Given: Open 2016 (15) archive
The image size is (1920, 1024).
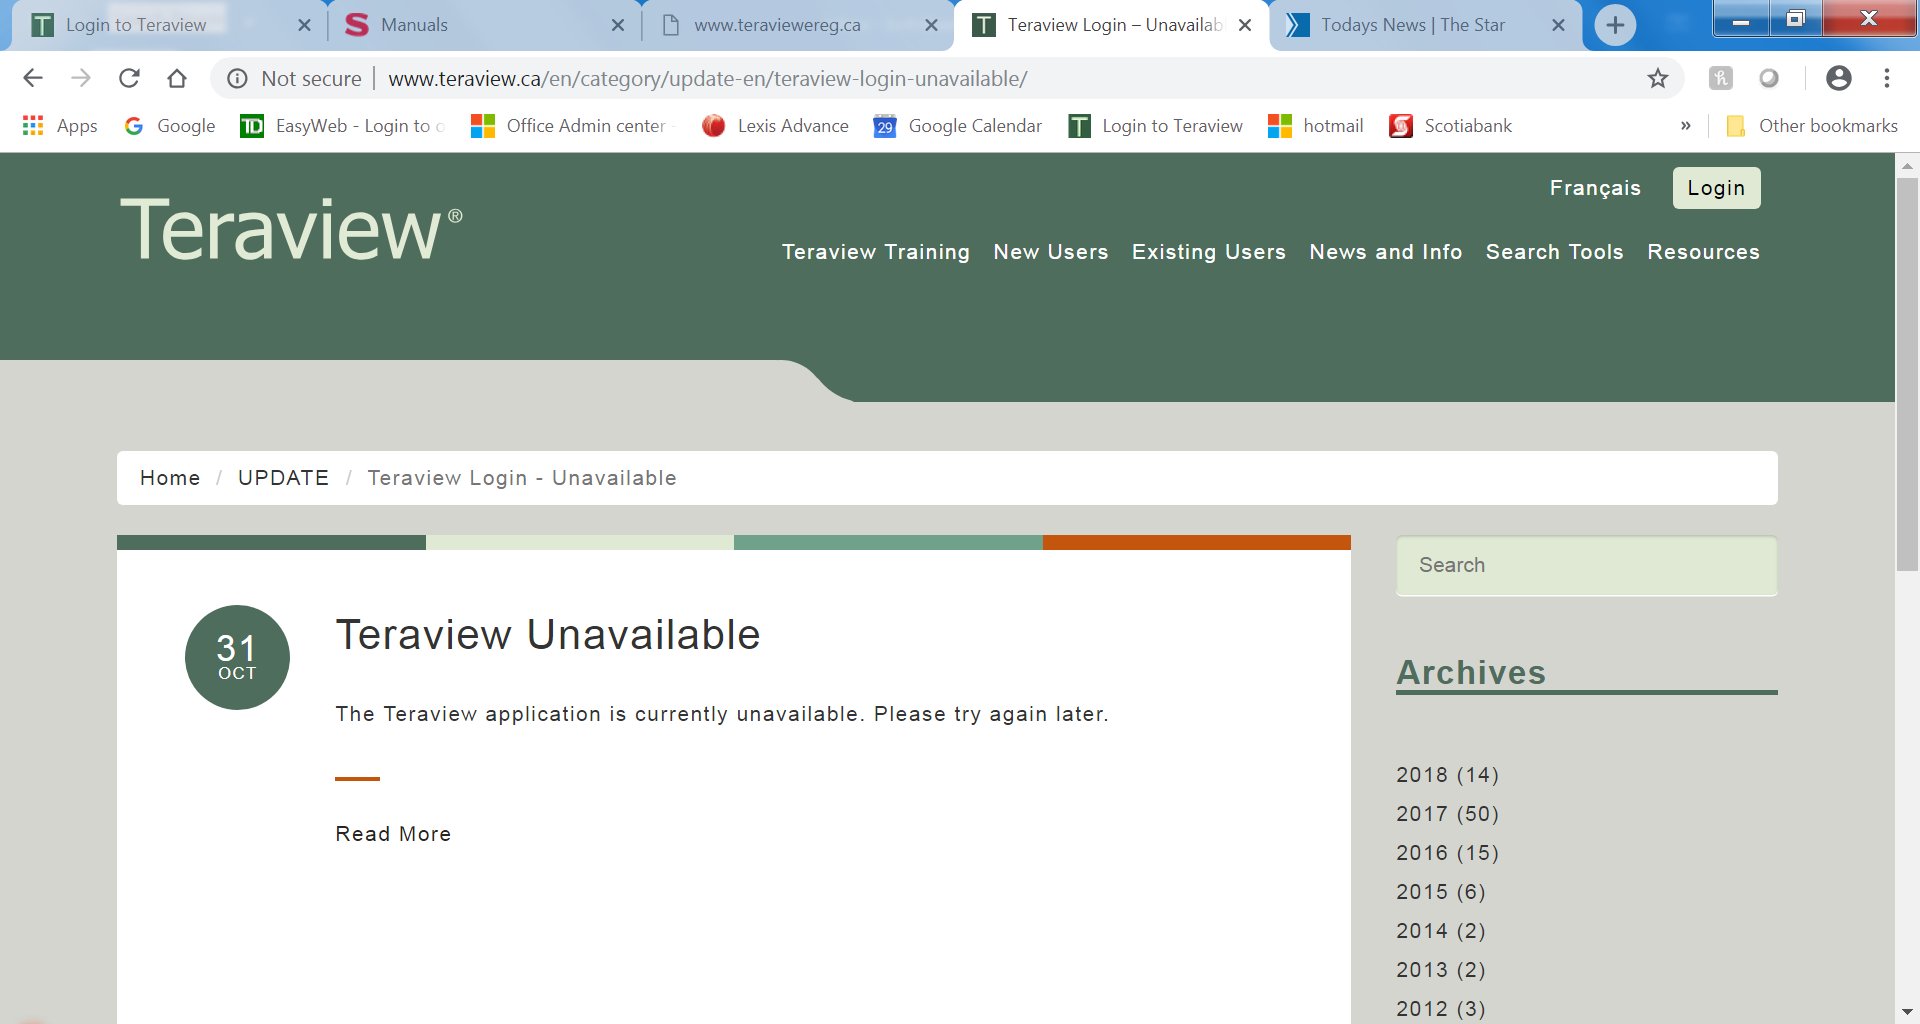Looking at the screenshot, I should point(1447,853).
